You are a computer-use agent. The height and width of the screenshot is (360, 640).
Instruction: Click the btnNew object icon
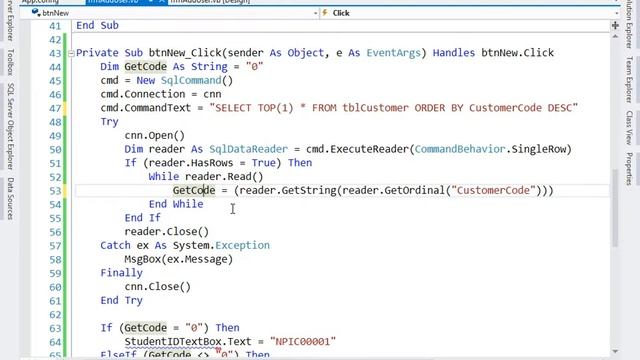[x=36, y=13]
